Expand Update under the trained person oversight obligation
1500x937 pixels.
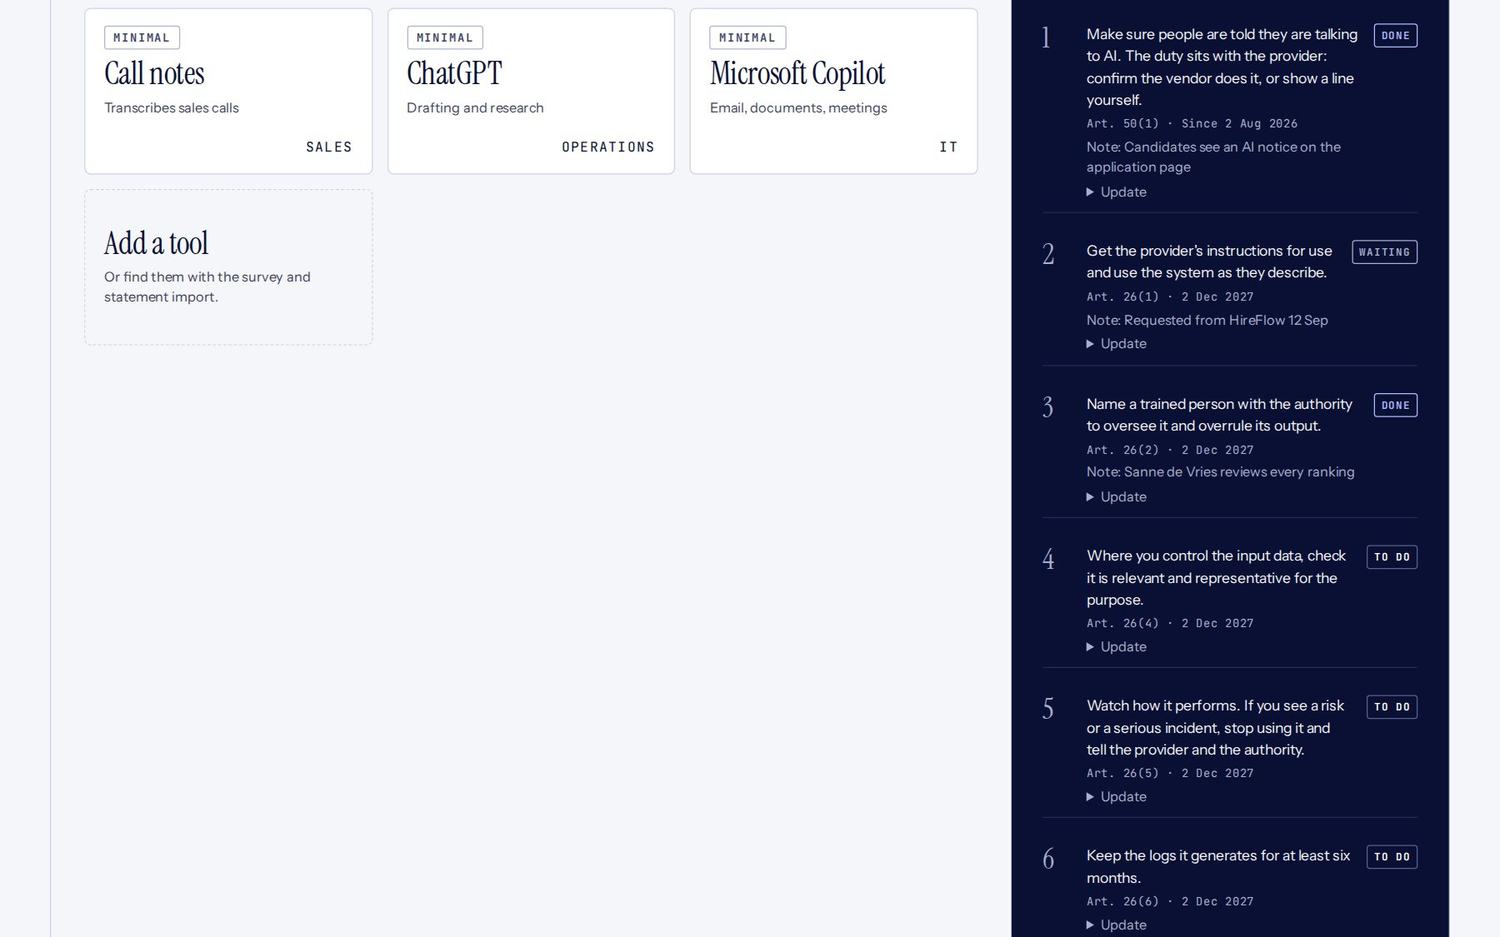click(1117, 497)
